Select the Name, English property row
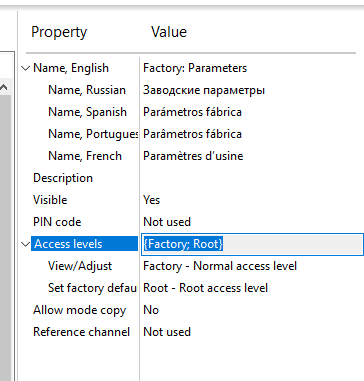364x381 pixels. coord(71,68)
